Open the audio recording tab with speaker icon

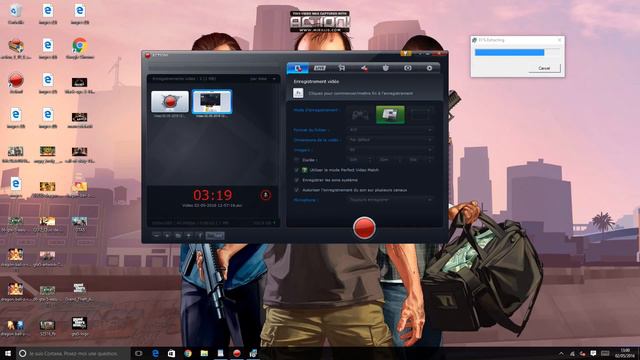[x=364, y=68]
